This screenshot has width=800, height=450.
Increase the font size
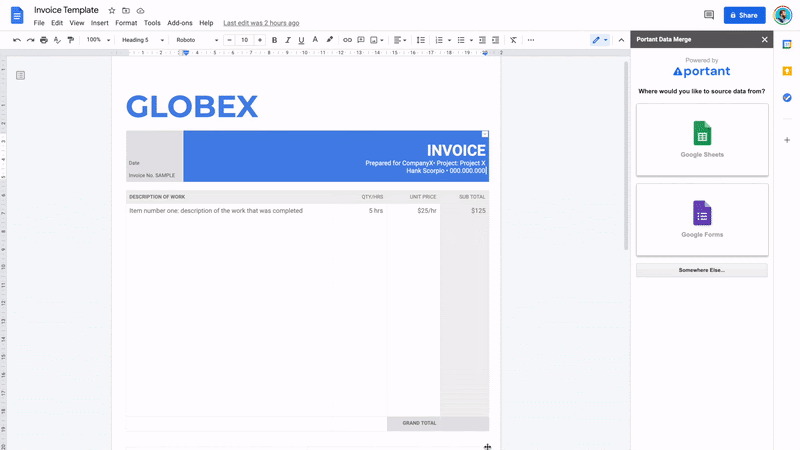[x=260, y=40]
